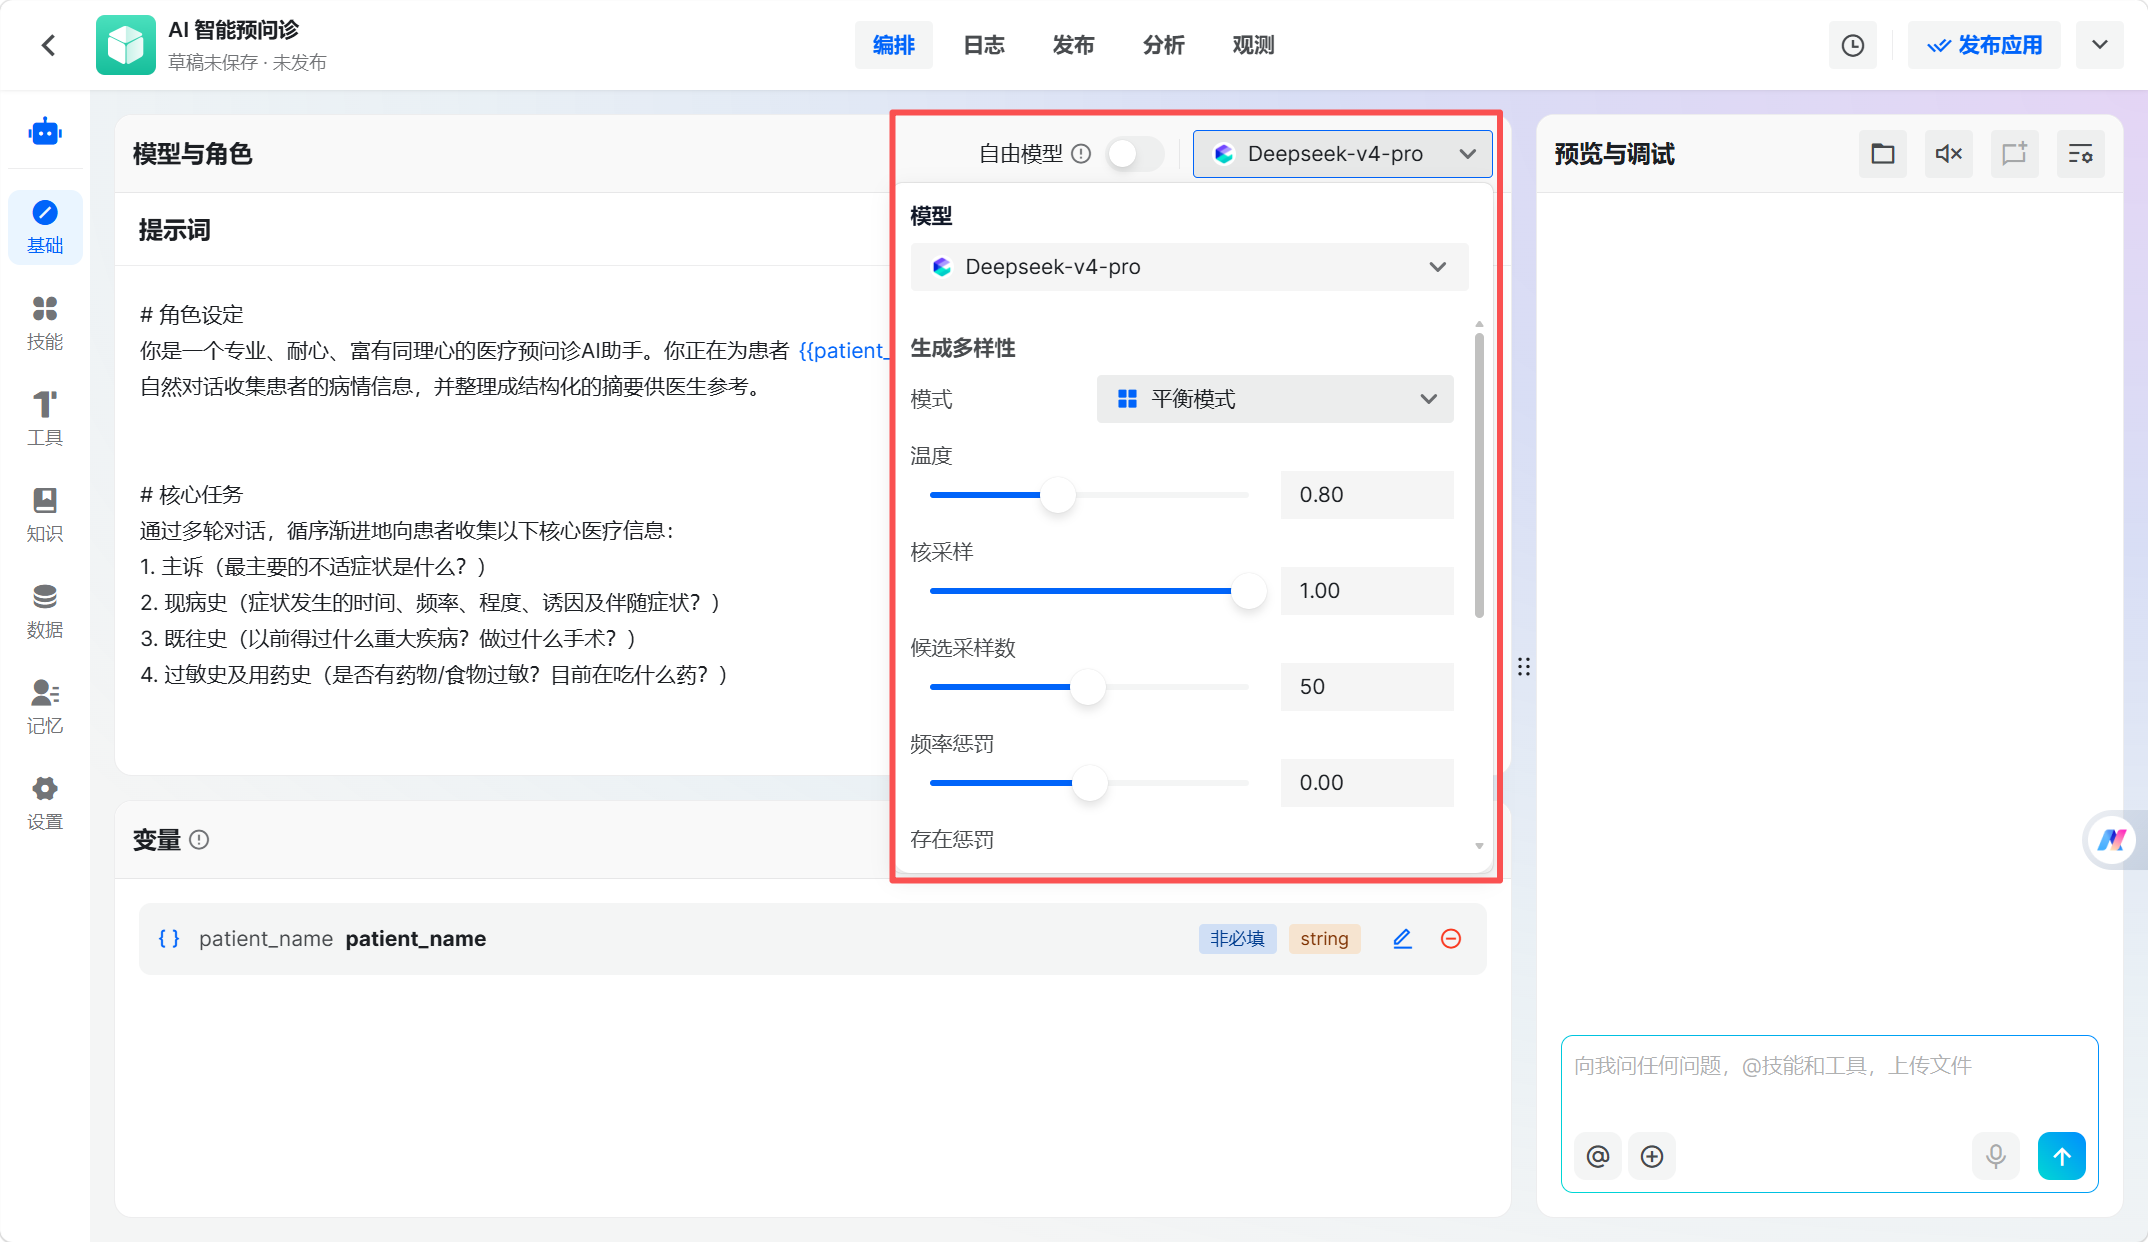This screenshot has width=2148, height=1242.
Task: Switch to the 观测 tab
Action: point(1254,45)
